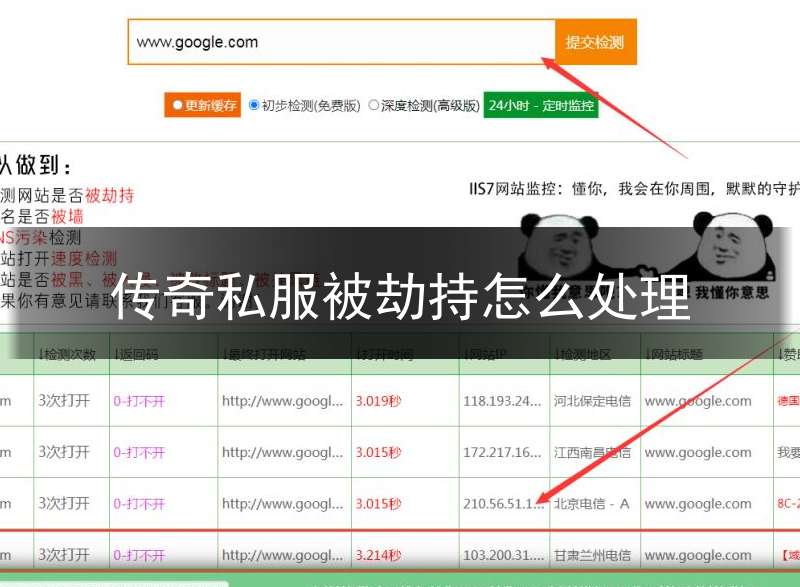800x587 pixels.
Task: Open the http://www.googl... link in 河北保定电信 row
Action: (283, 401)
